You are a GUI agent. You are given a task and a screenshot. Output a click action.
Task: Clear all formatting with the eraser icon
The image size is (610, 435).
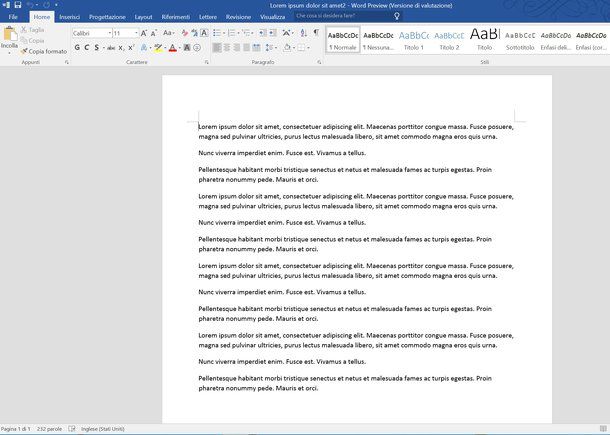point(184,33)
